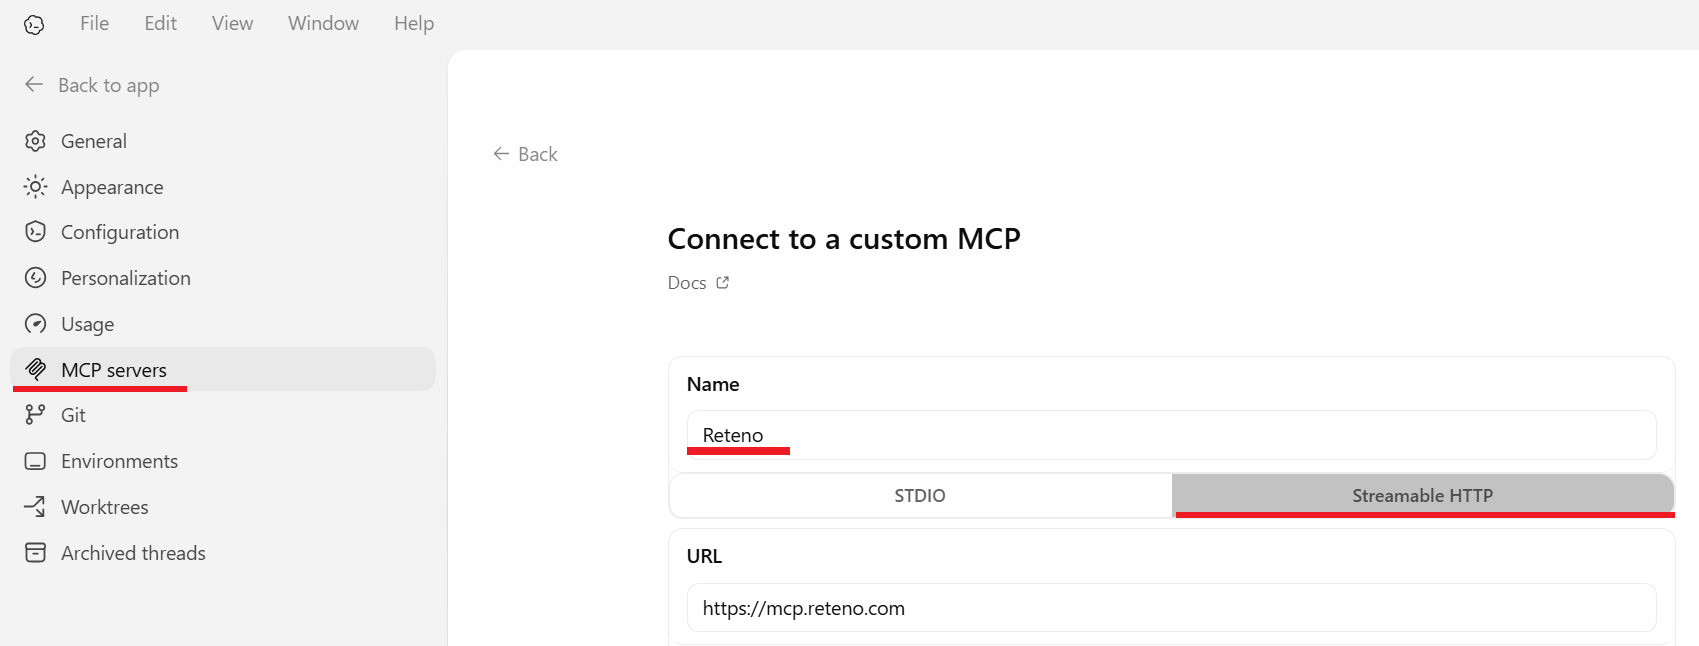Open the Help menu
Screen dimensions: 1699x646
[413, 23]
